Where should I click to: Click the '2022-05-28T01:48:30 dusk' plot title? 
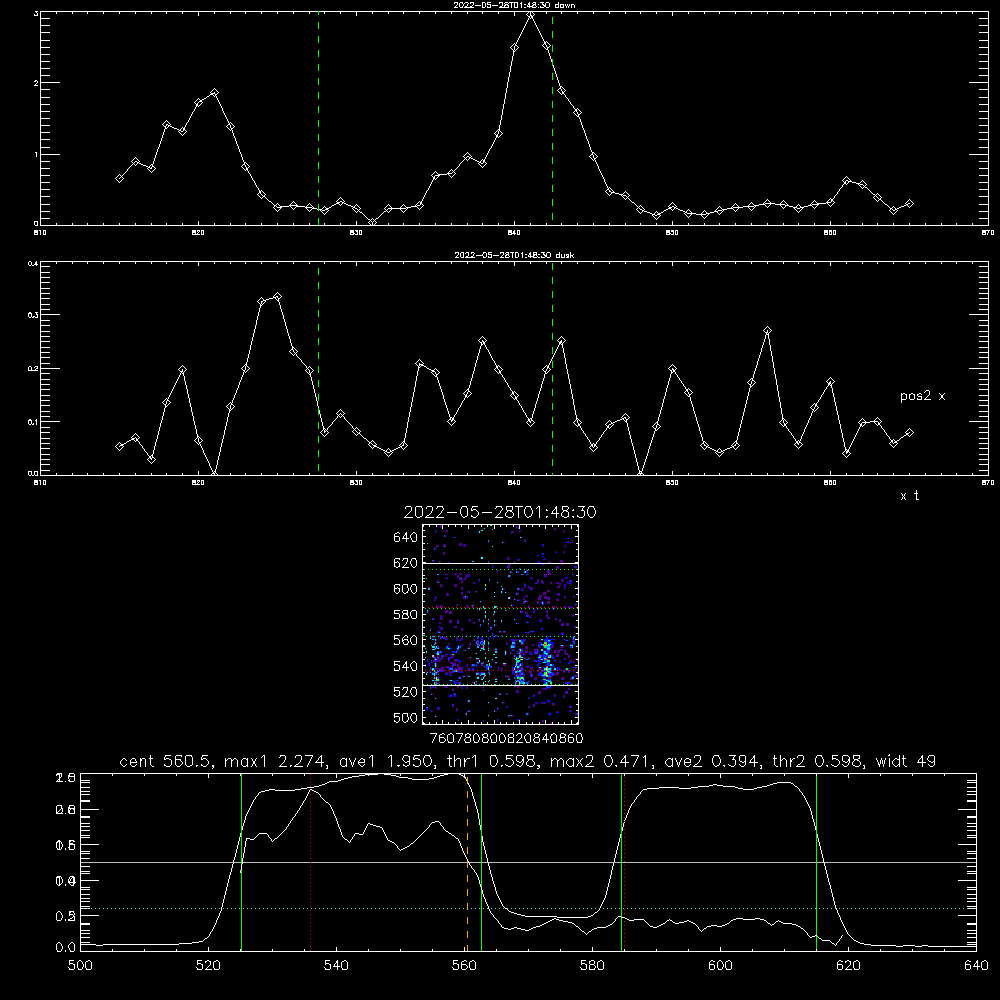pos(513,255)
